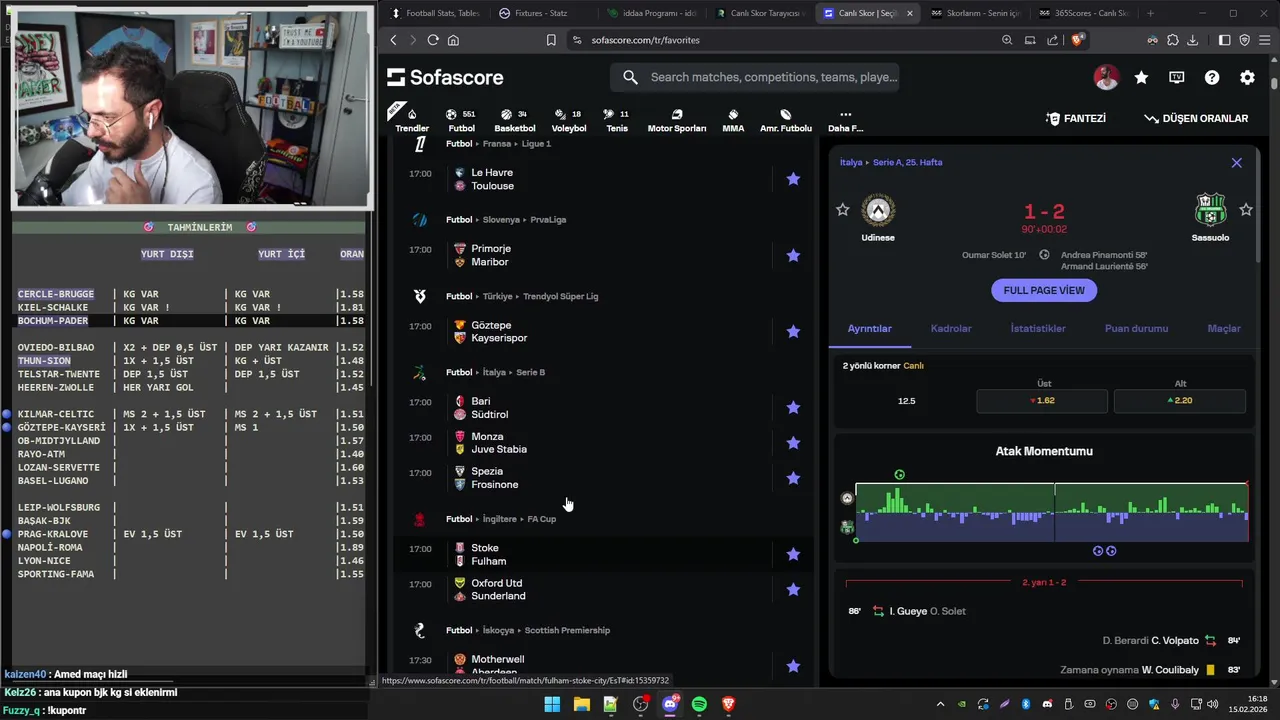Screen dimensions: 1280x720
Task: Unfavorite the Spezia vs Frosinone match
Action: 793,478
